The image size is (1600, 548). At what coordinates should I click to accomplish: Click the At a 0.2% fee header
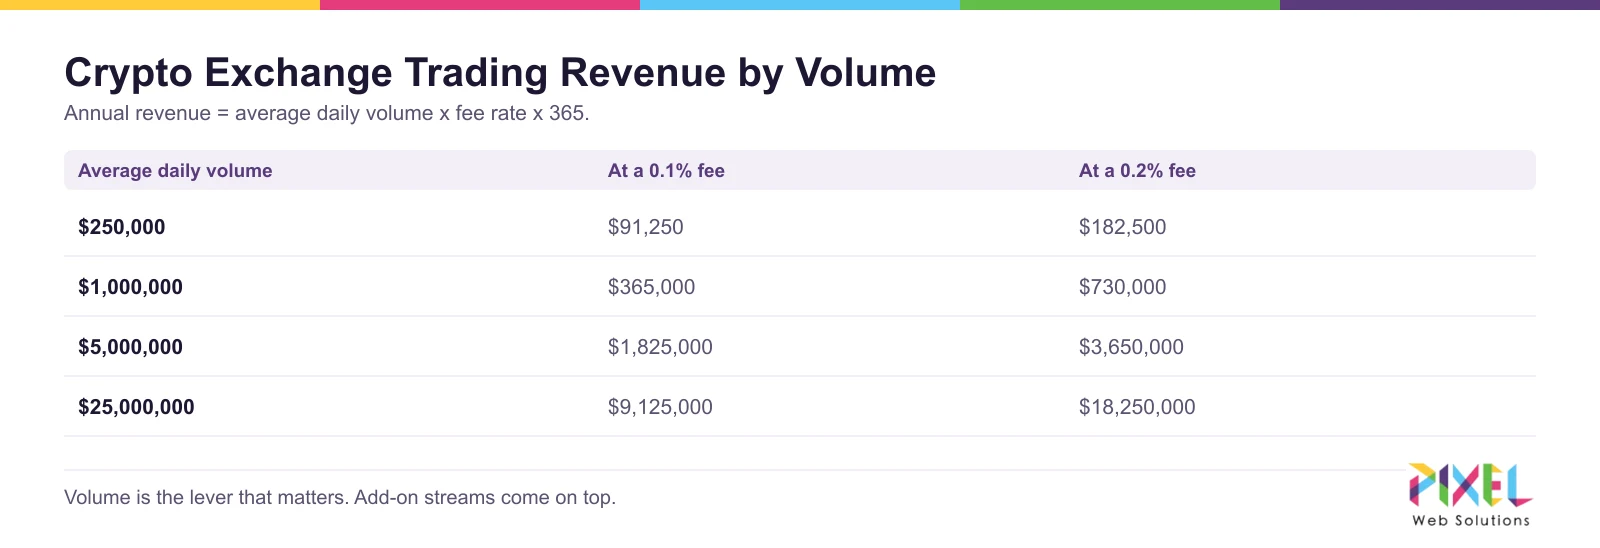1137,171
